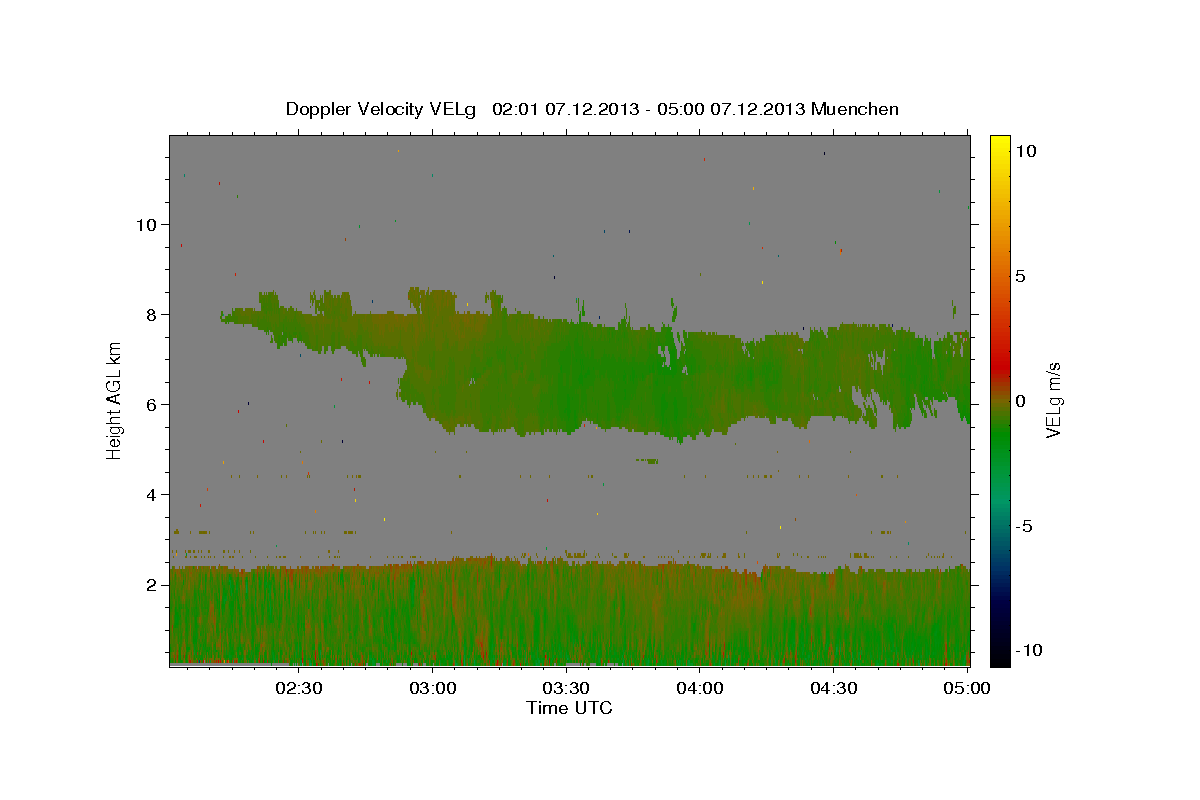Click the 03:00 time tick label
This screenshot has width=1200, height=800.
coord(433,688)
